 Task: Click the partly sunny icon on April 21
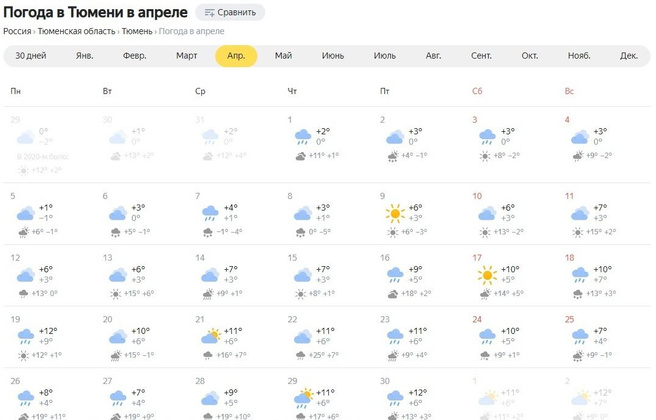[x=210, y=336]
